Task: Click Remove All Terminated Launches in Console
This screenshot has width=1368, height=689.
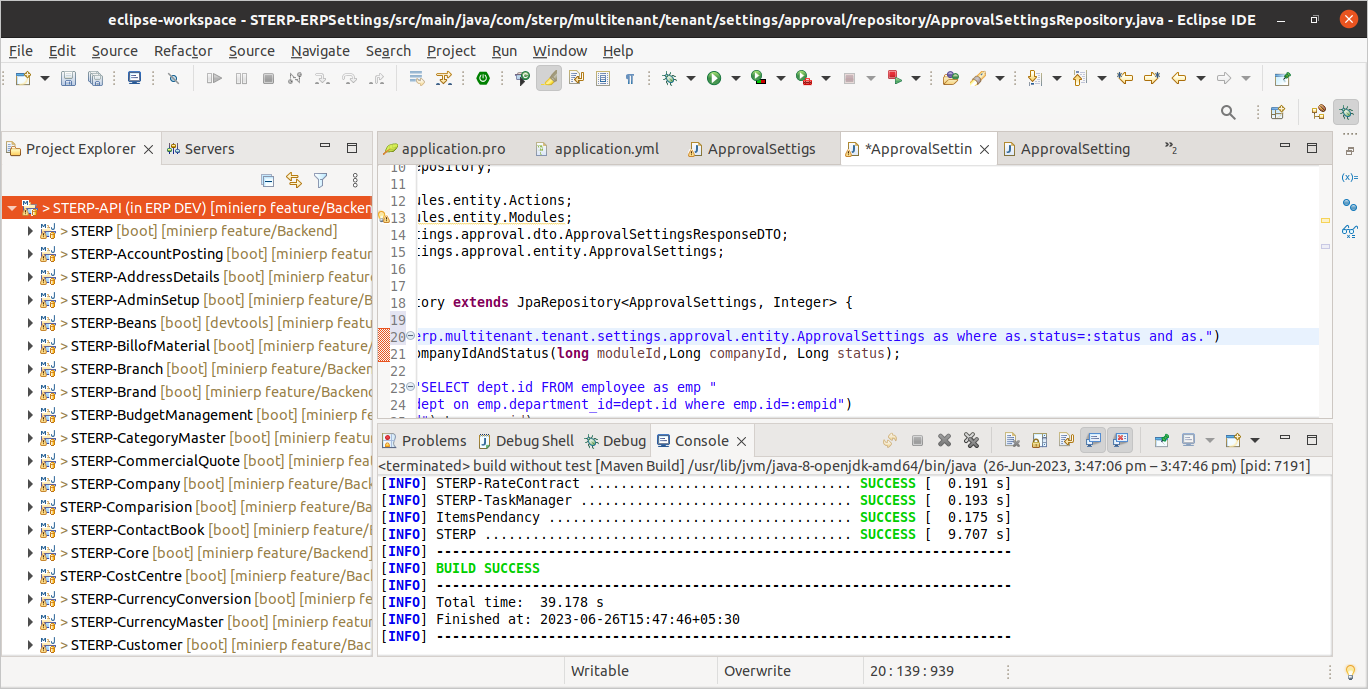Action: coord(970,440)
